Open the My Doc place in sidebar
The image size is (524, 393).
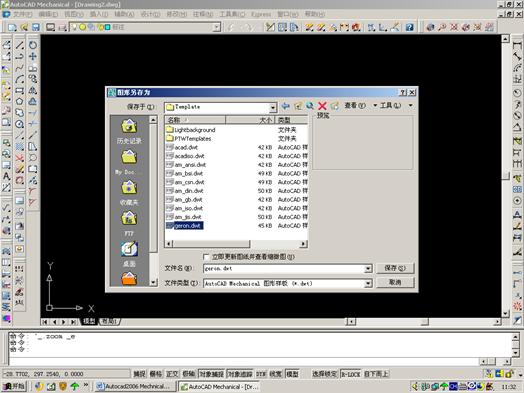[x=129, y=157]
